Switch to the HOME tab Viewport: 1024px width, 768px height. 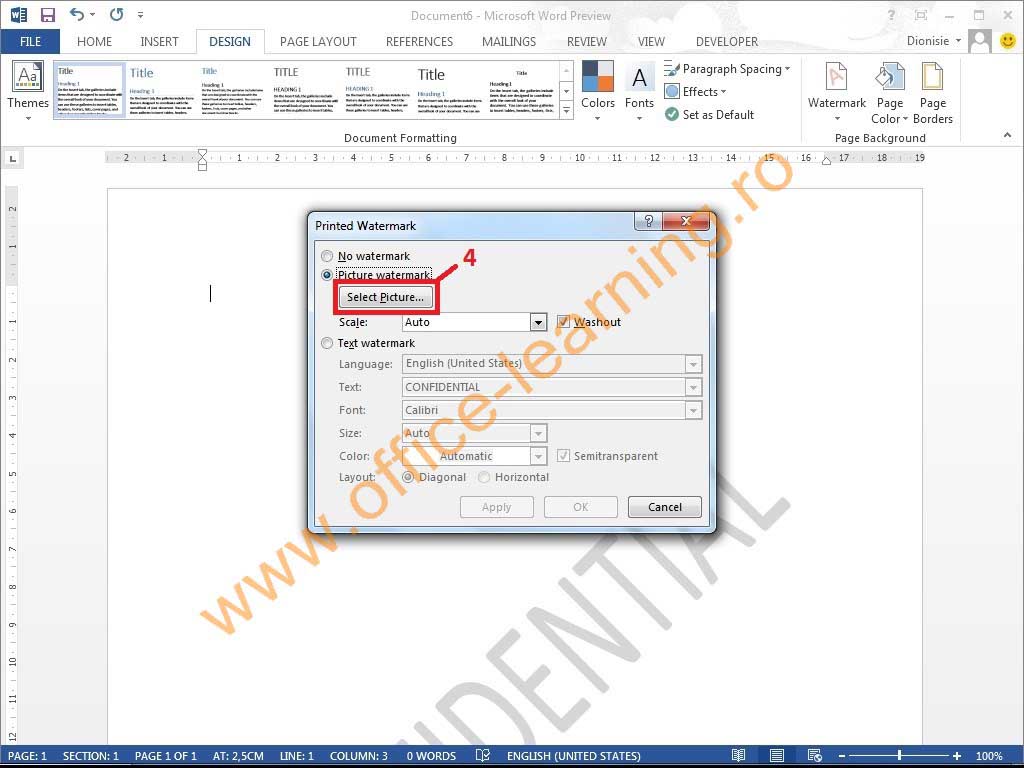[x=94, y=42]
